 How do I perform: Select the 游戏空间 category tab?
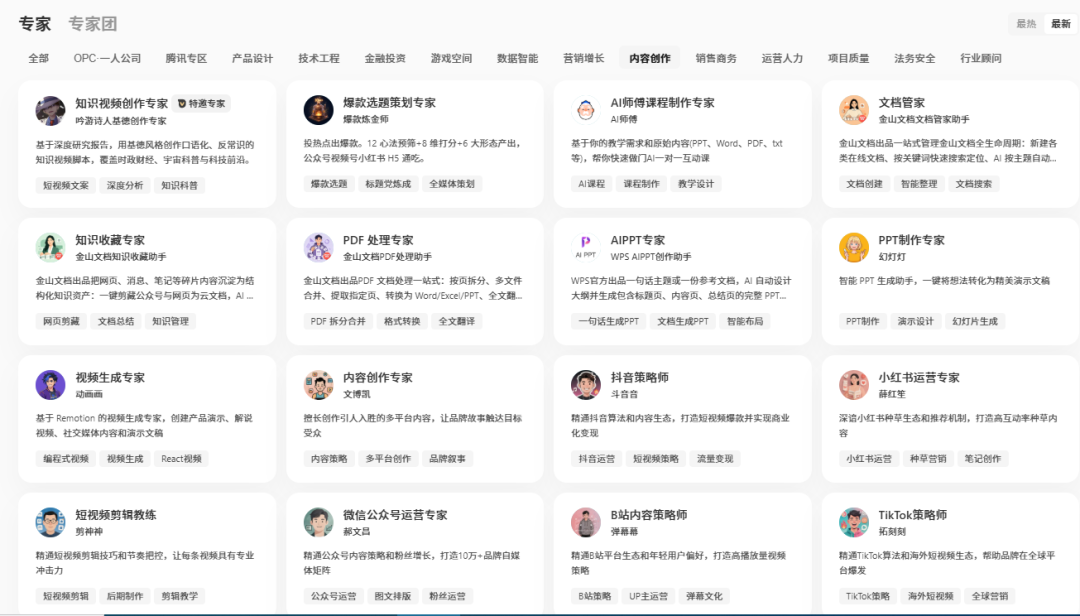(451, 58)
